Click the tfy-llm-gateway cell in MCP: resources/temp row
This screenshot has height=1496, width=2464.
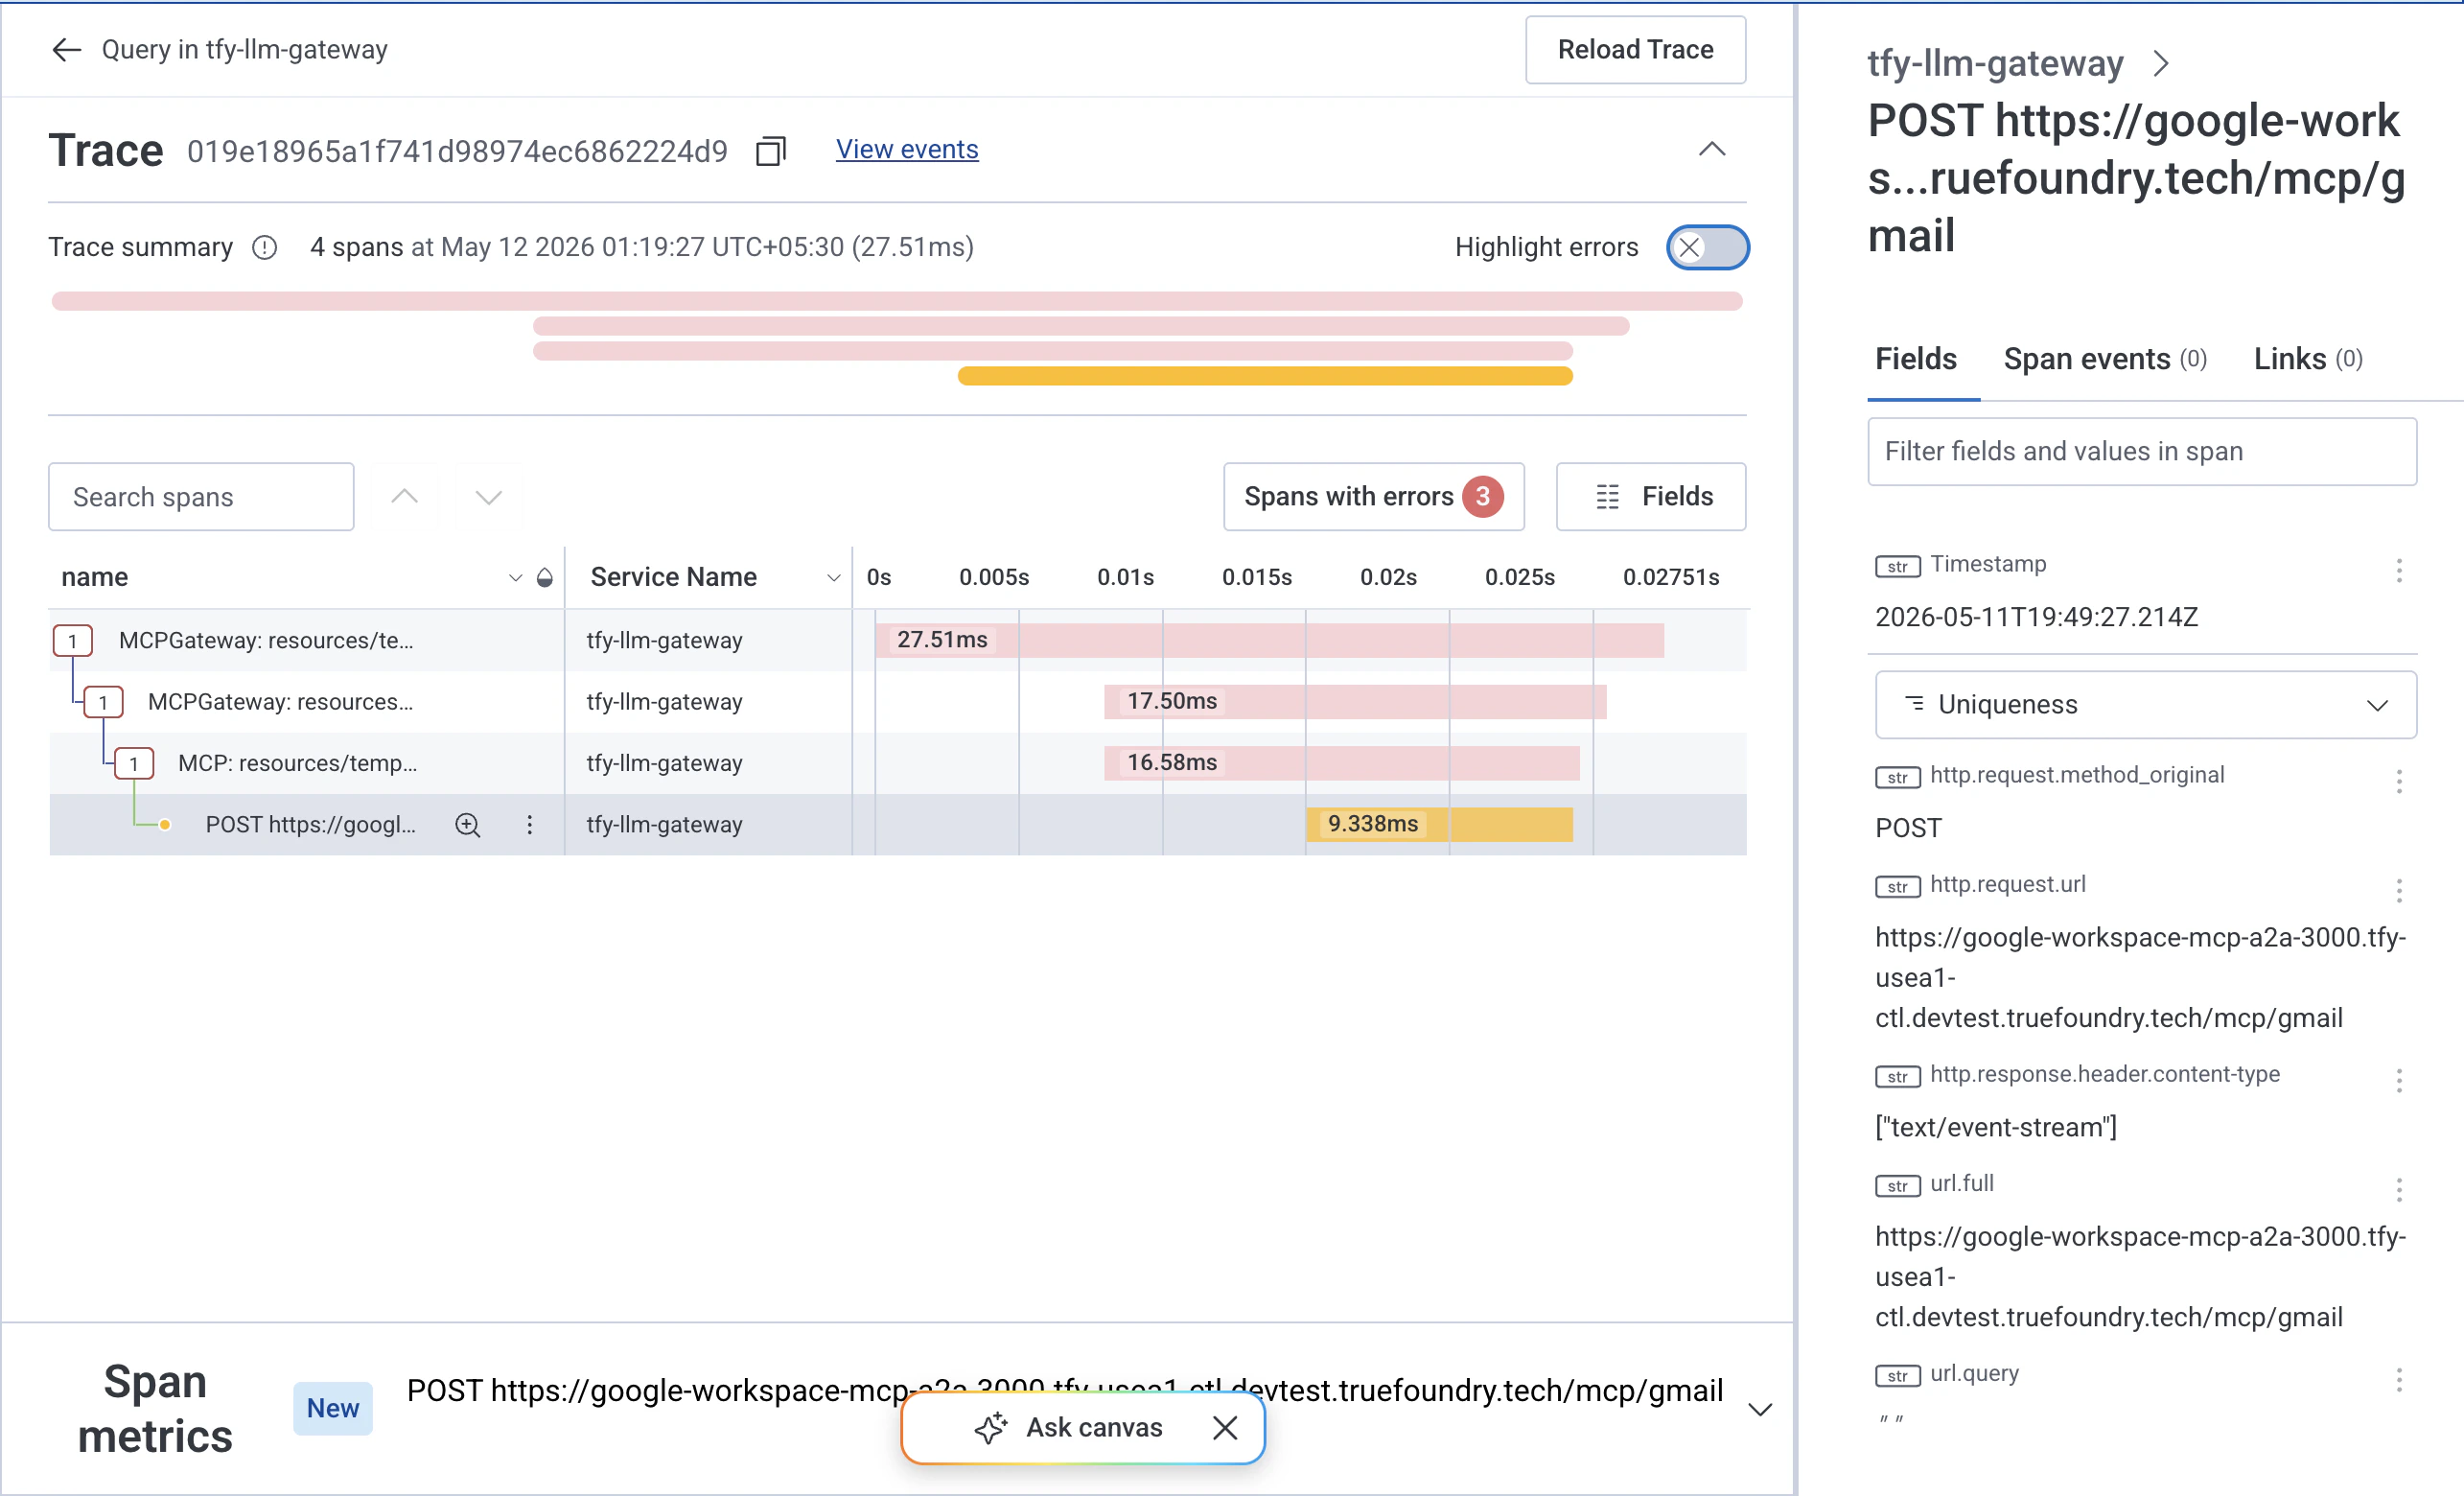(664, 764)
